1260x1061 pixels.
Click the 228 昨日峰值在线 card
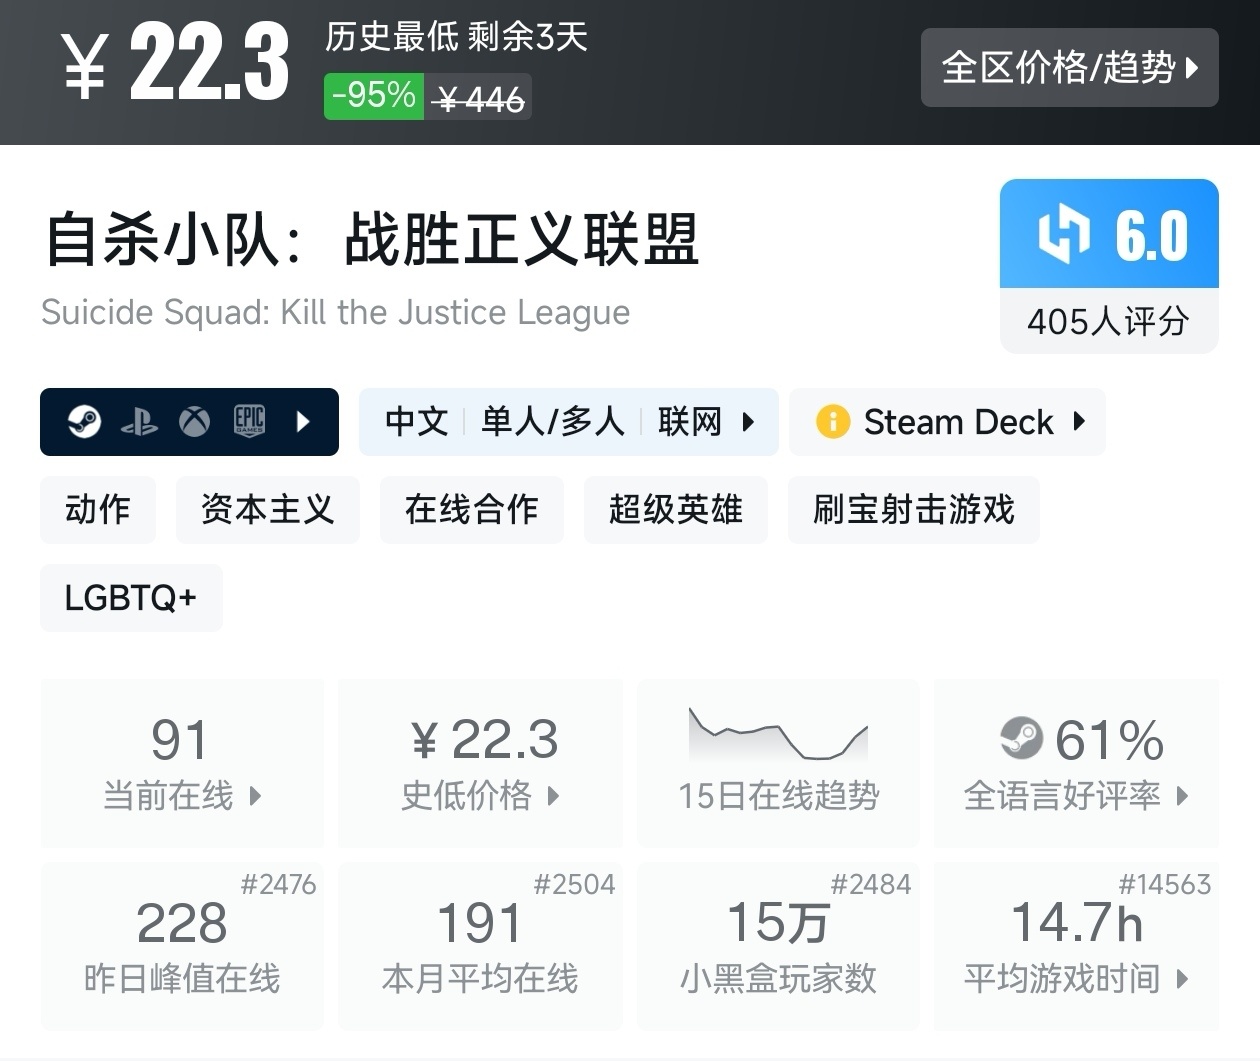[x=182, y=946]
